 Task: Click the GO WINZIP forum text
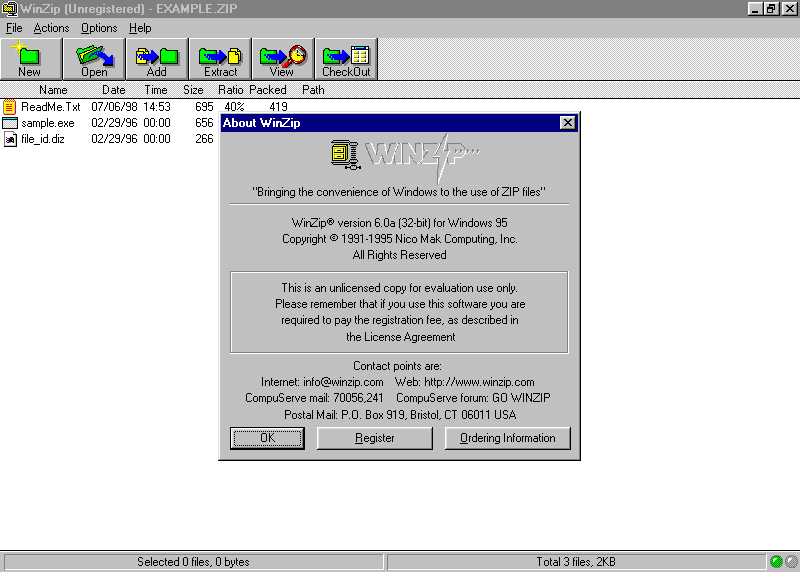[x=521, y=398]
